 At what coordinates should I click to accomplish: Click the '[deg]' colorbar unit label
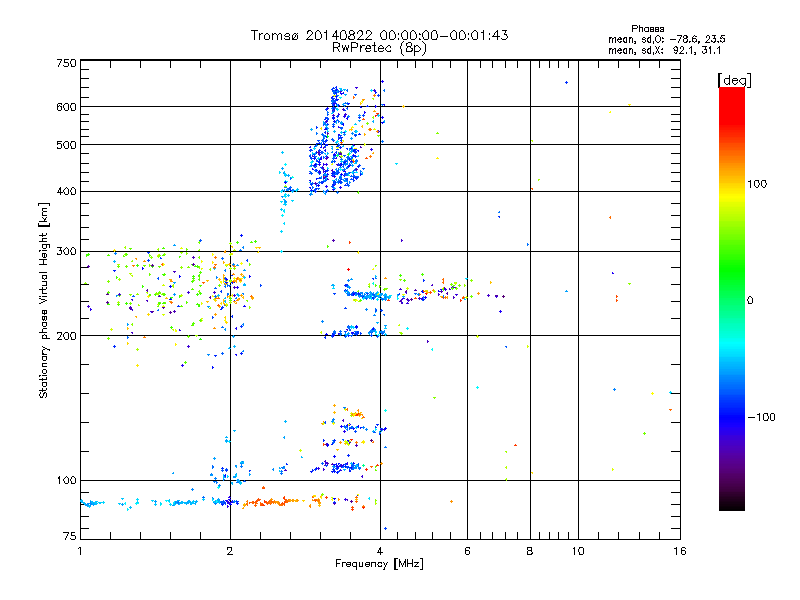pos(734,80)
